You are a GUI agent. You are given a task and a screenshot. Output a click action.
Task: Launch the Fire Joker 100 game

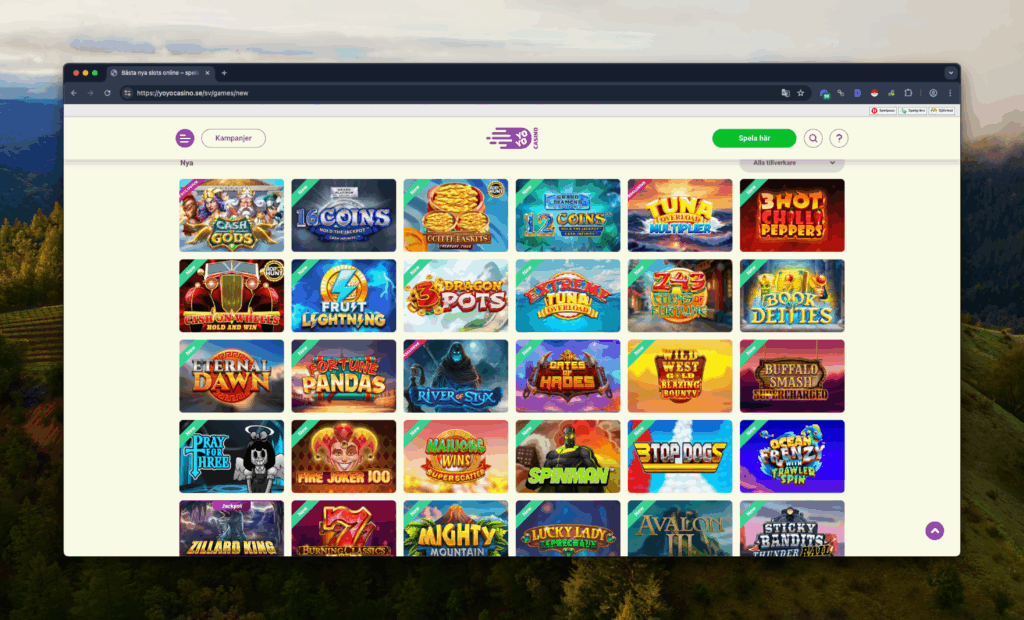344,456
